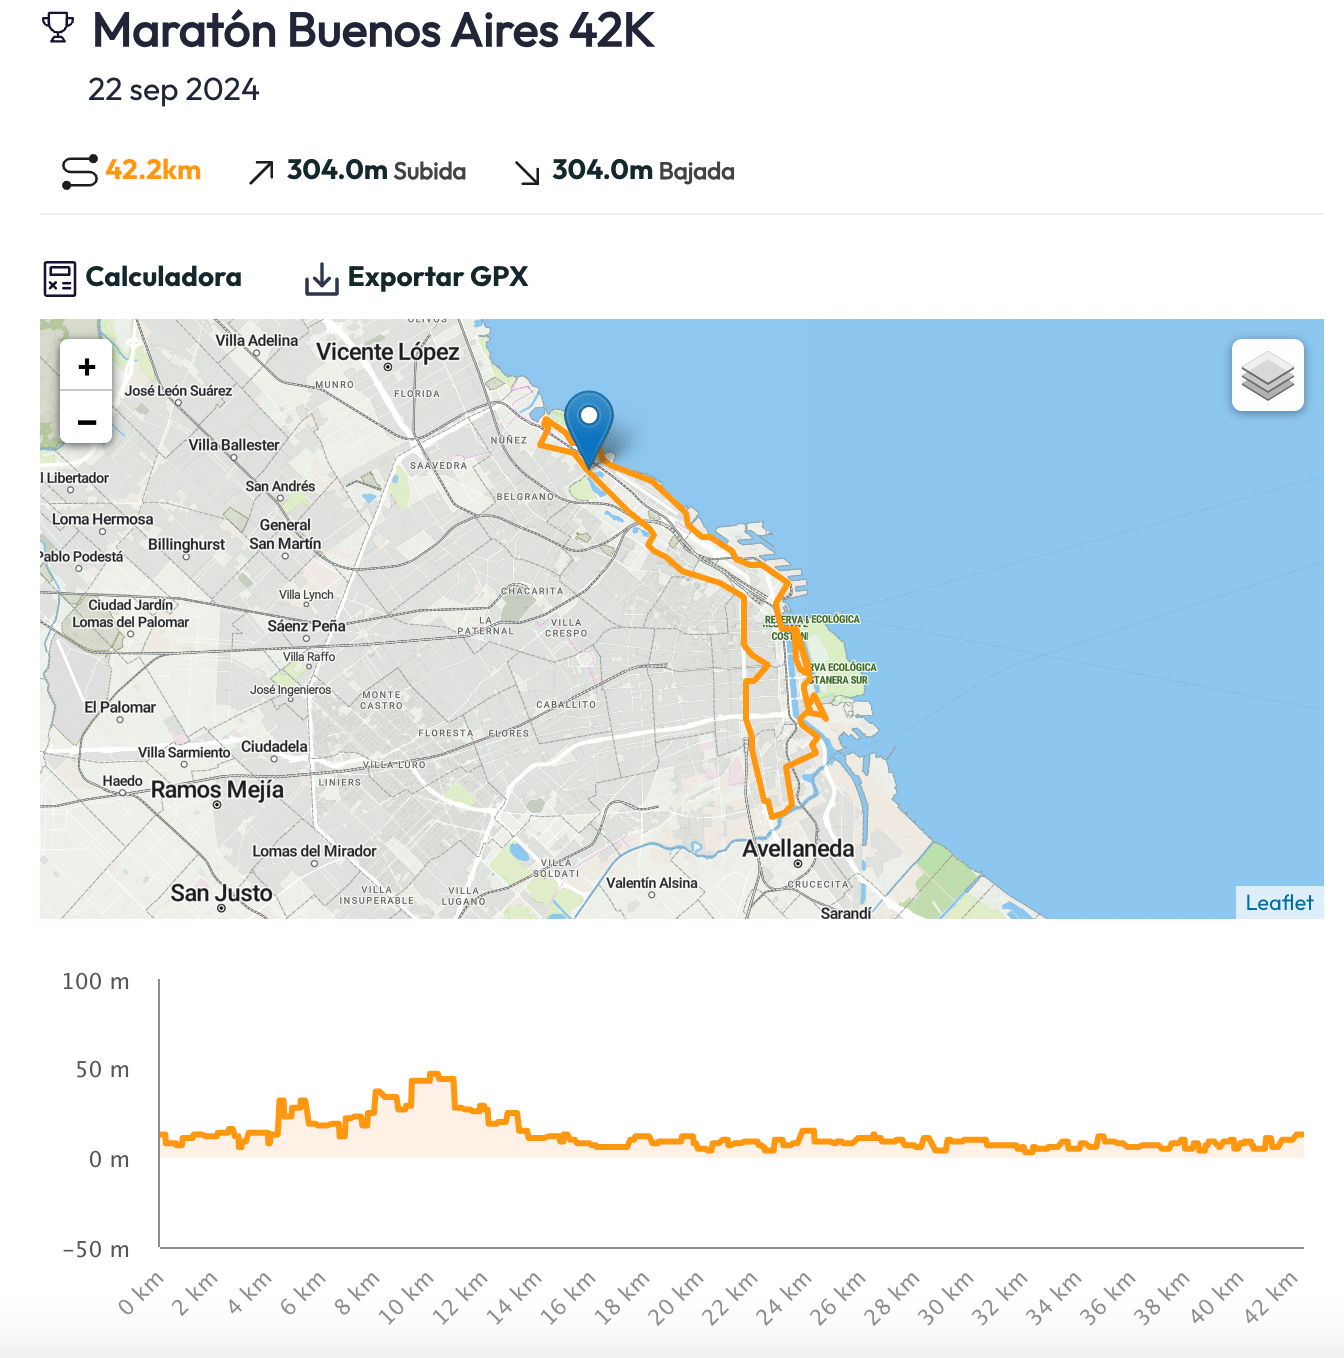This screenshot has width=1344, height=1358.
Task: Click the GPX download icon
Action: (x=321, y=279)
